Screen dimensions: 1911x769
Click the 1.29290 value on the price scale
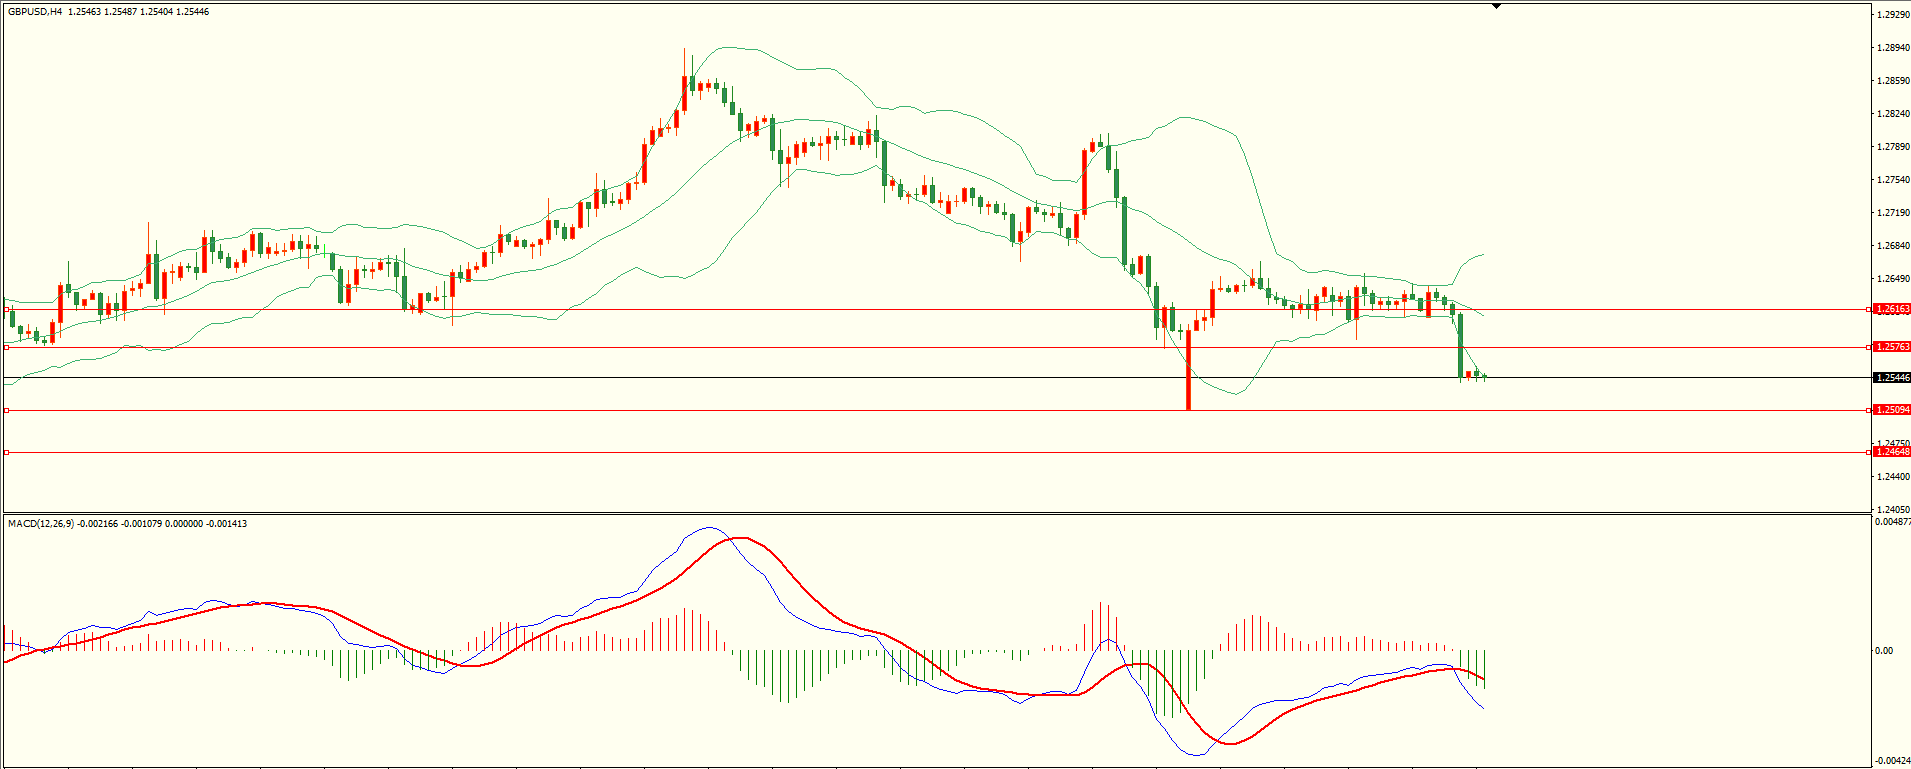point(1892,15)
